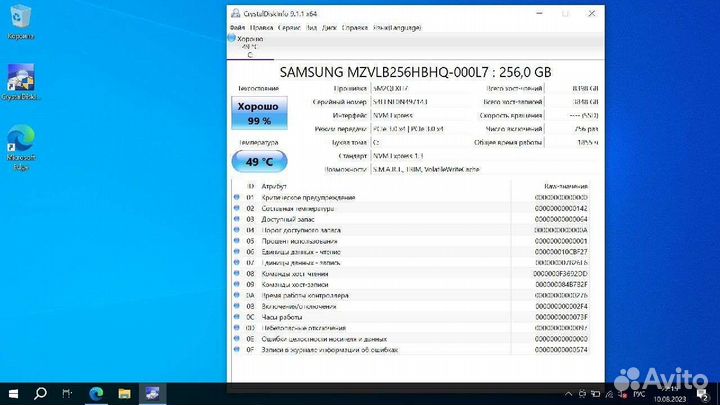Click the NVM Express interface value field

(x=422, y=115)
